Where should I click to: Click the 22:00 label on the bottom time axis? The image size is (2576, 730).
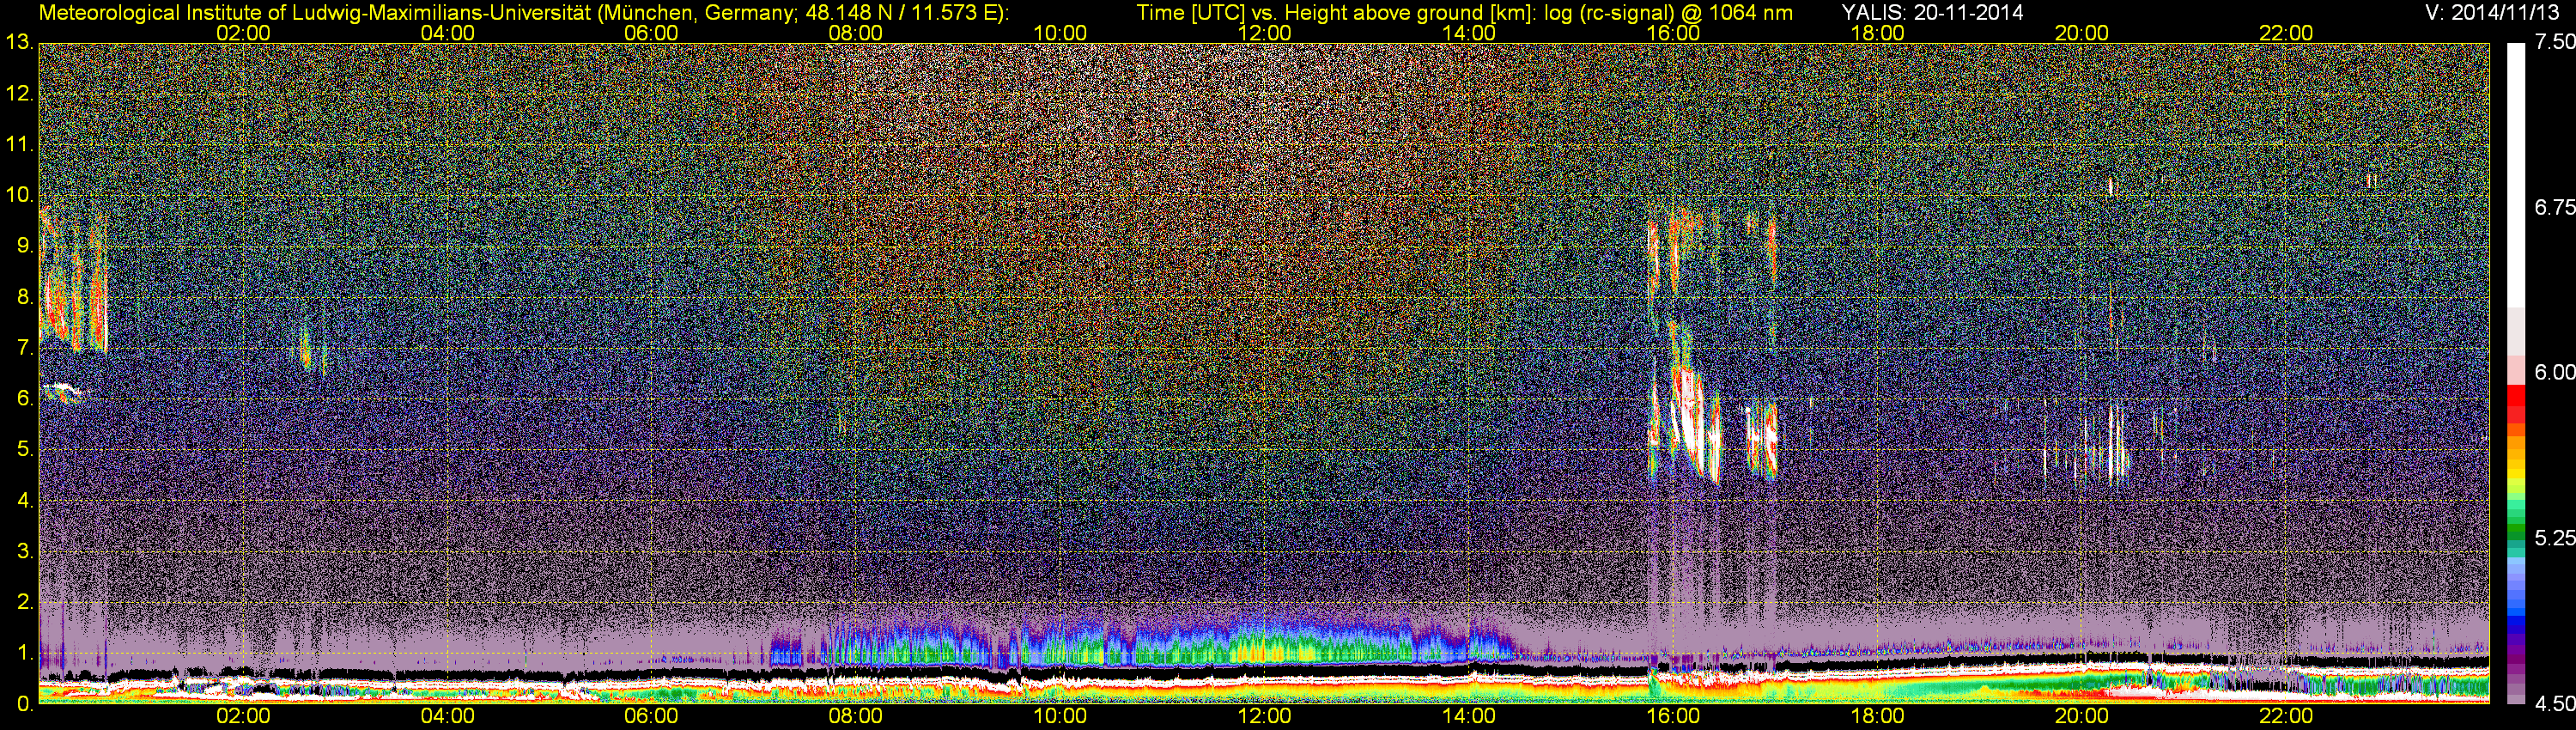(x=2286, y=717)
